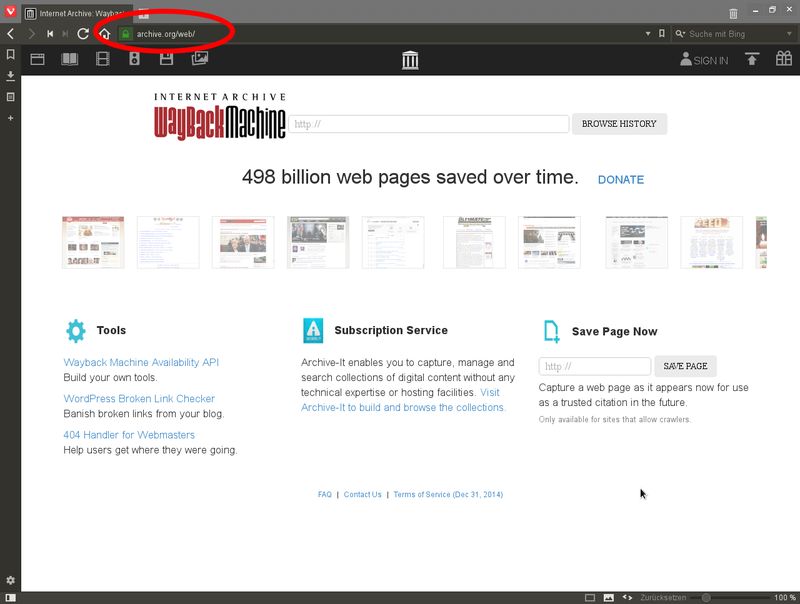
Task: Open closed tabs trash can list
Action: click(733, 14)
